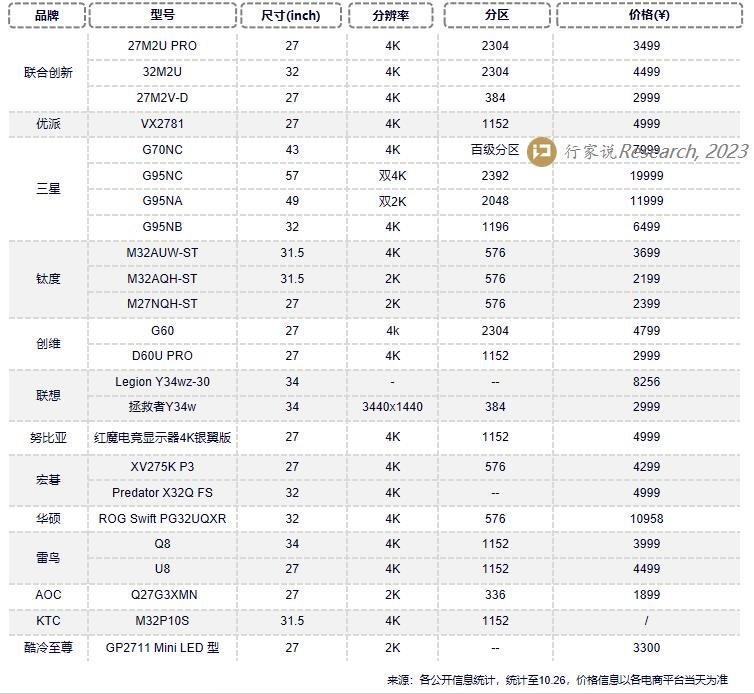Select the XV275K P3 model cell
Screen dimensions: 754x694
[163, 467]
